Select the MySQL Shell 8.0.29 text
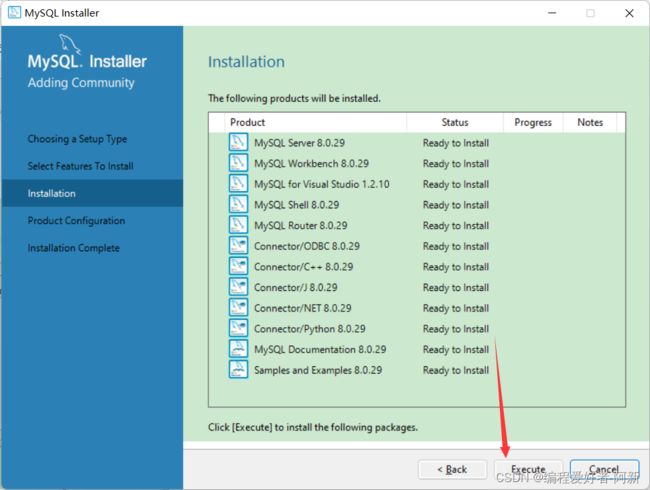Viewport: 650px width, 490px height. pyautogui.click(x=296, y=205)
